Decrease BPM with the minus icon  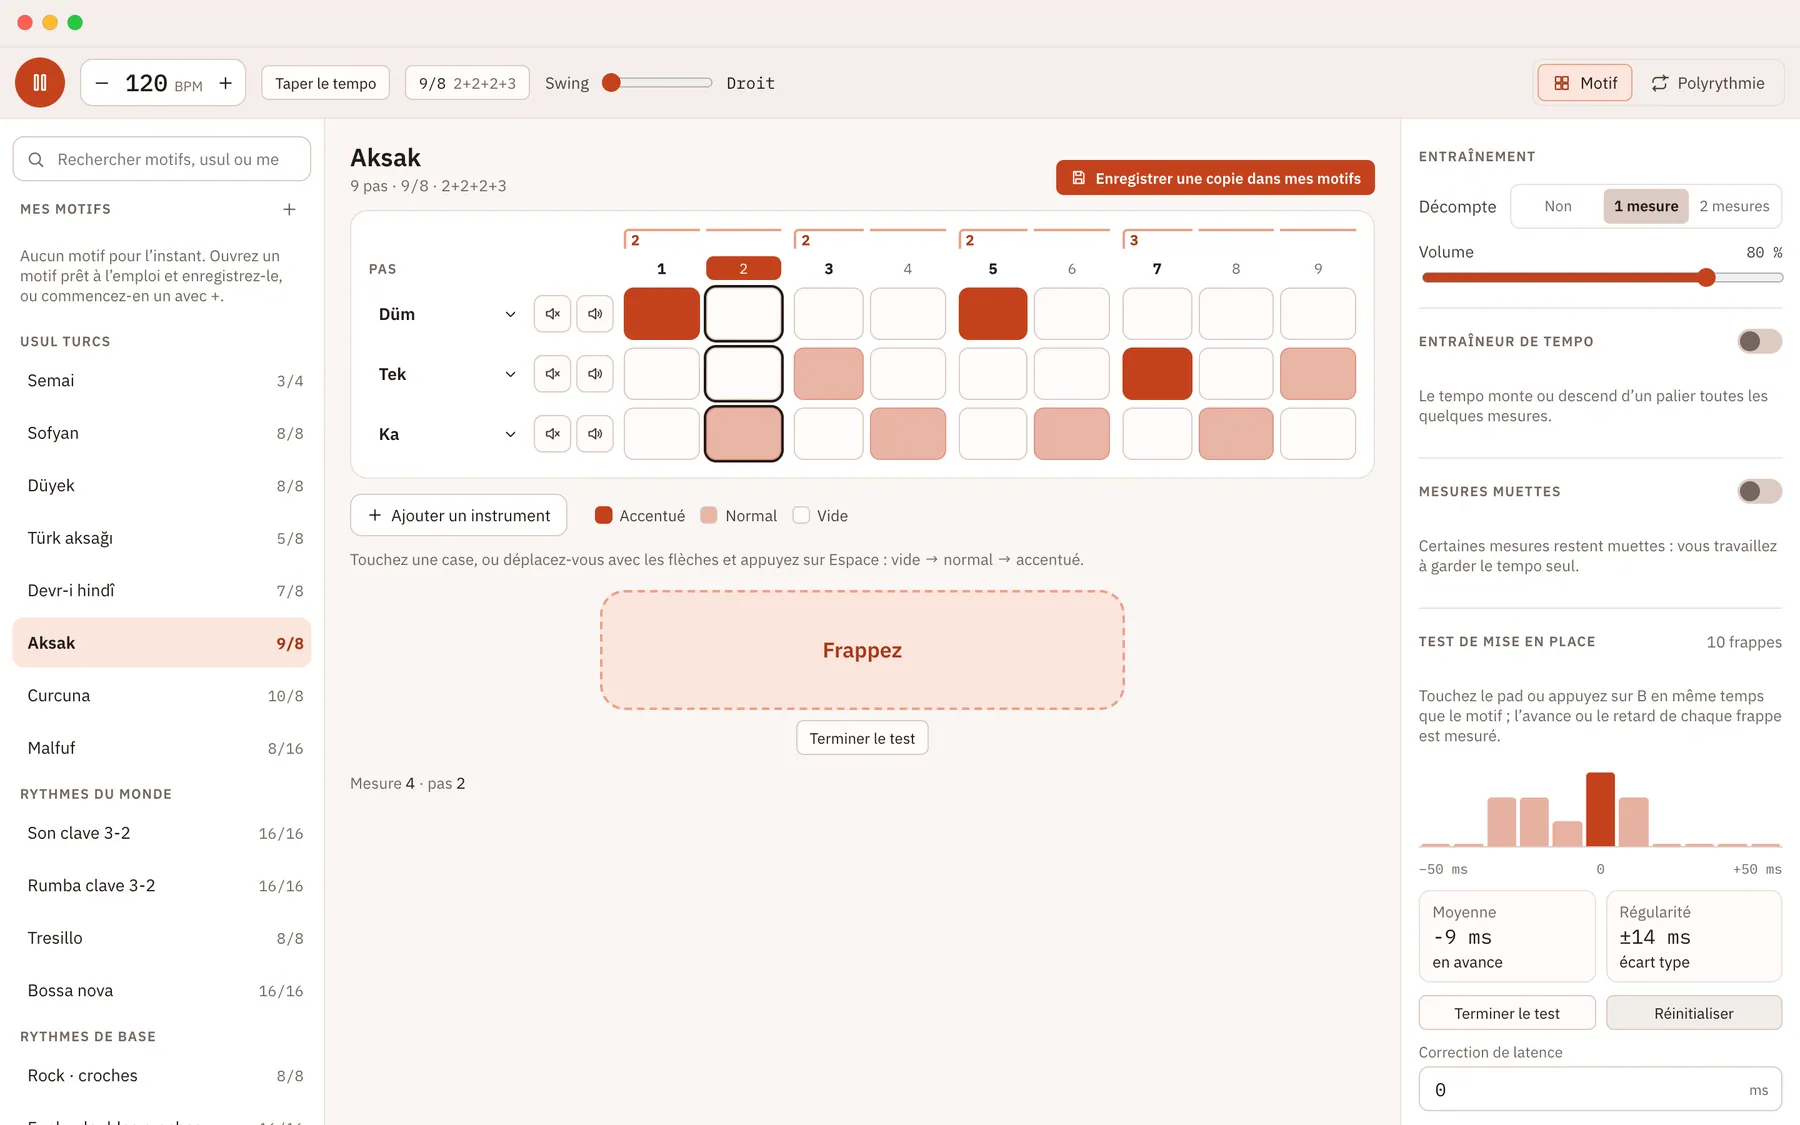tap(102, 83)
